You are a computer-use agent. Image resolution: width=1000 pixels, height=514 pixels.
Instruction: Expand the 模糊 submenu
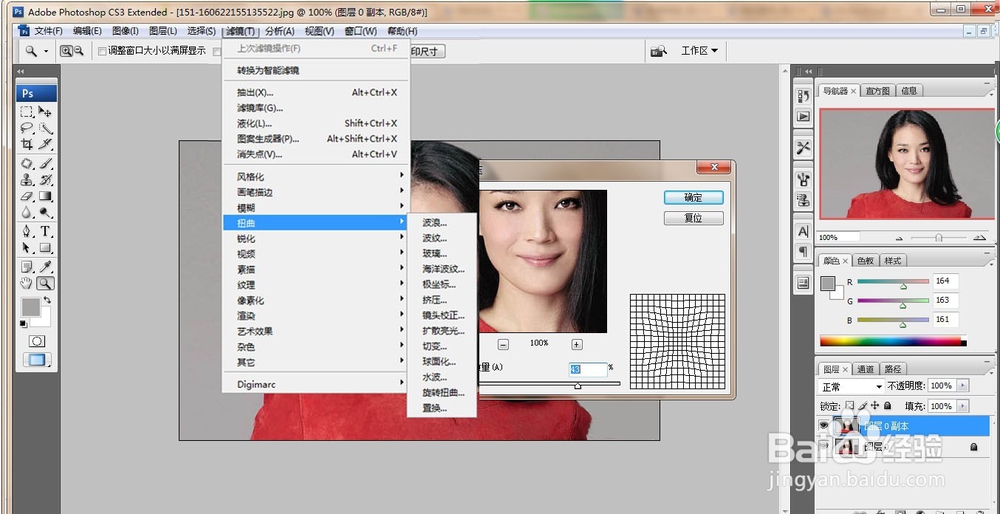click(316, 207)
